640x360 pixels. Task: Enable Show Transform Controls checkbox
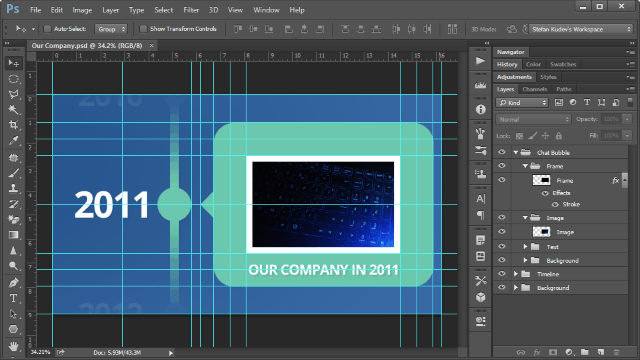tap(143, 29)
